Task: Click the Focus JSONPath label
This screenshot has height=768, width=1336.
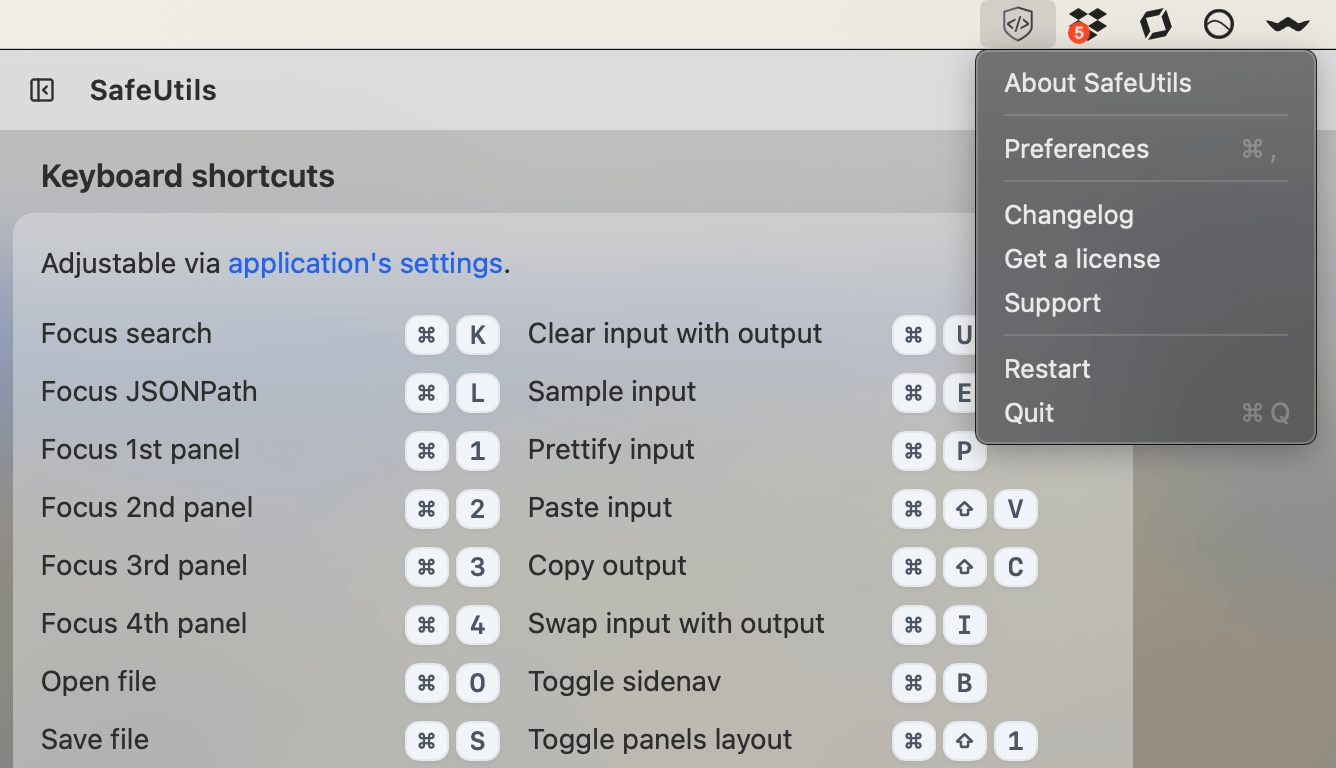Action: 149,392
